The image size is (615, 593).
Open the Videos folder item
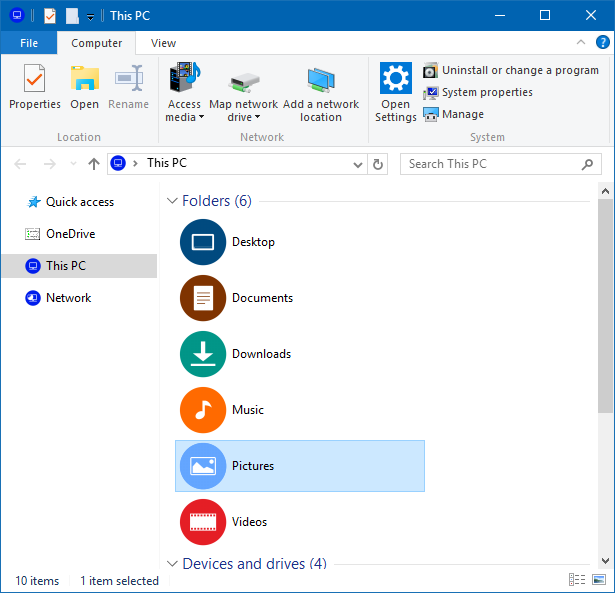point(300,522)
